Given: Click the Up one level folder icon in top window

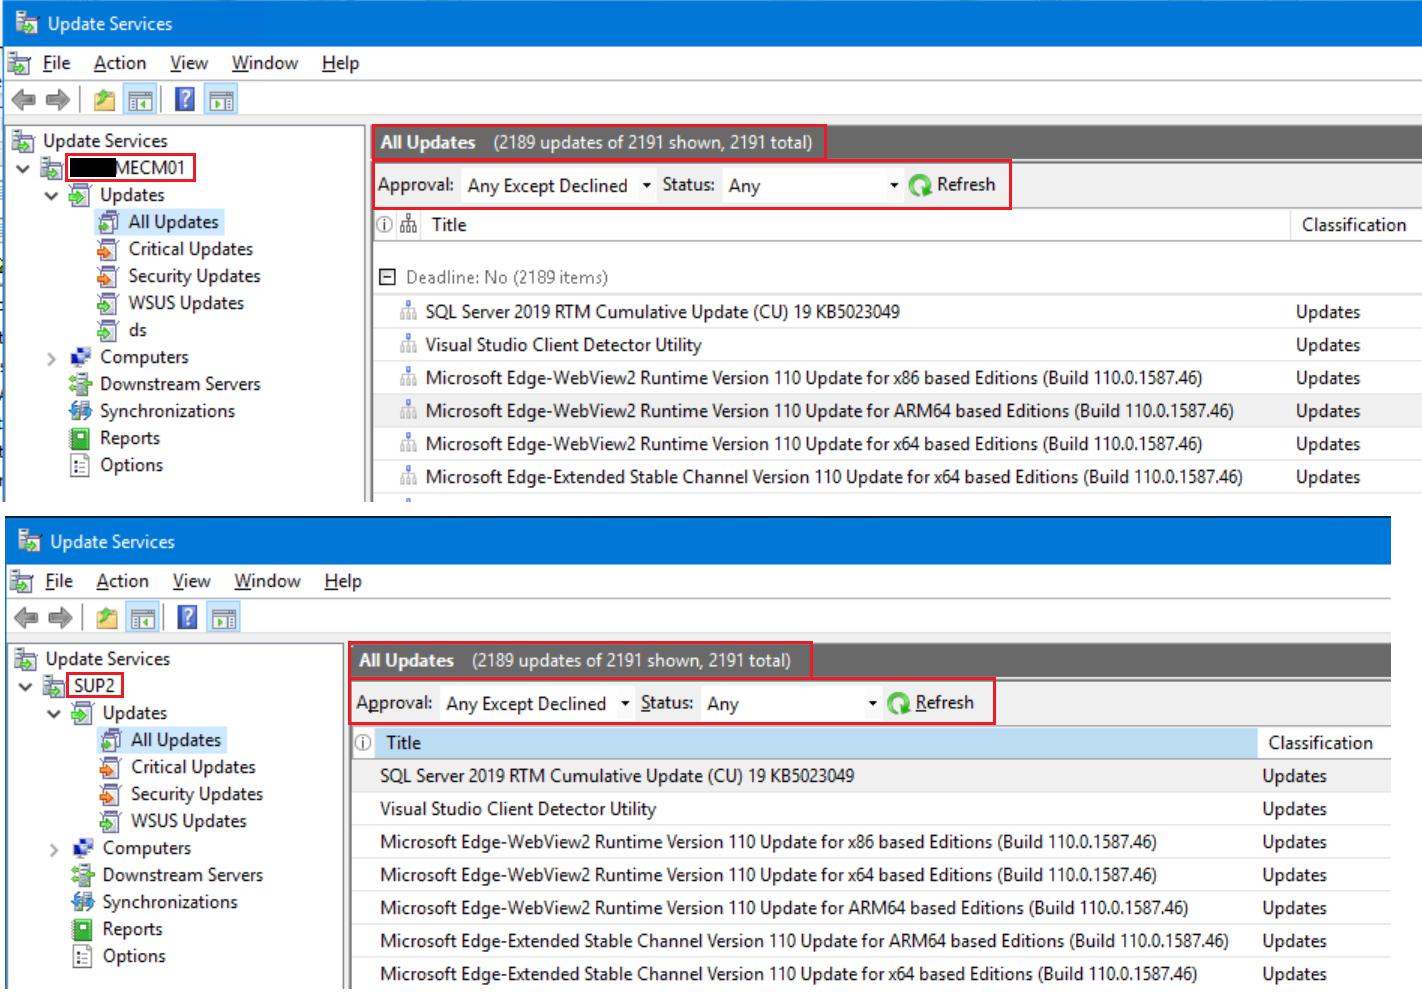Looking at the screenshot, I should pos(104,100).
